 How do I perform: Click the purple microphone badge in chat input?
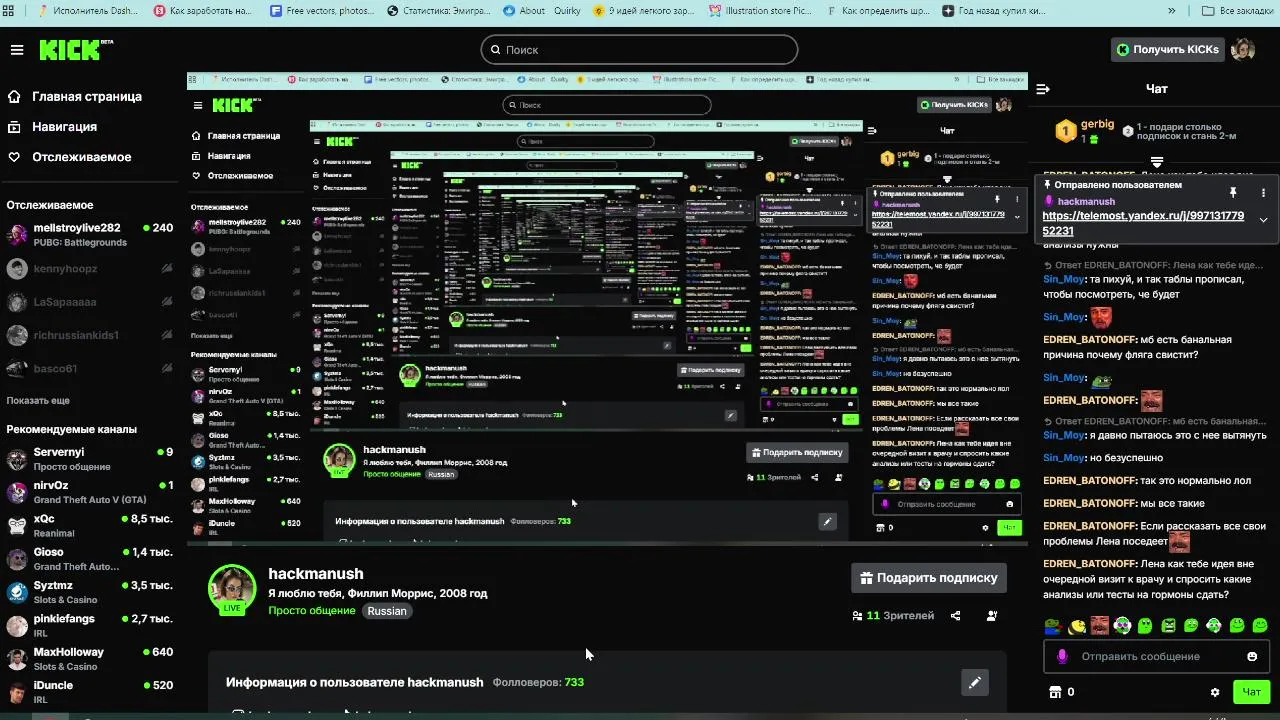tap(1062, 656)
